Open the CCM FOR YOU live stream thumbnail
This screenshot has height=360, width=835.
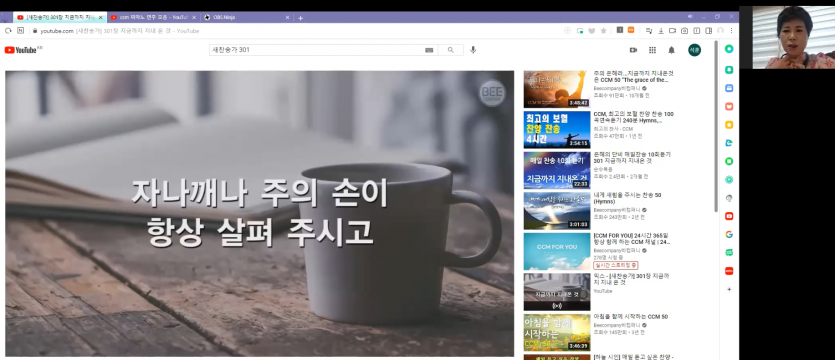(x=556, y=251)
